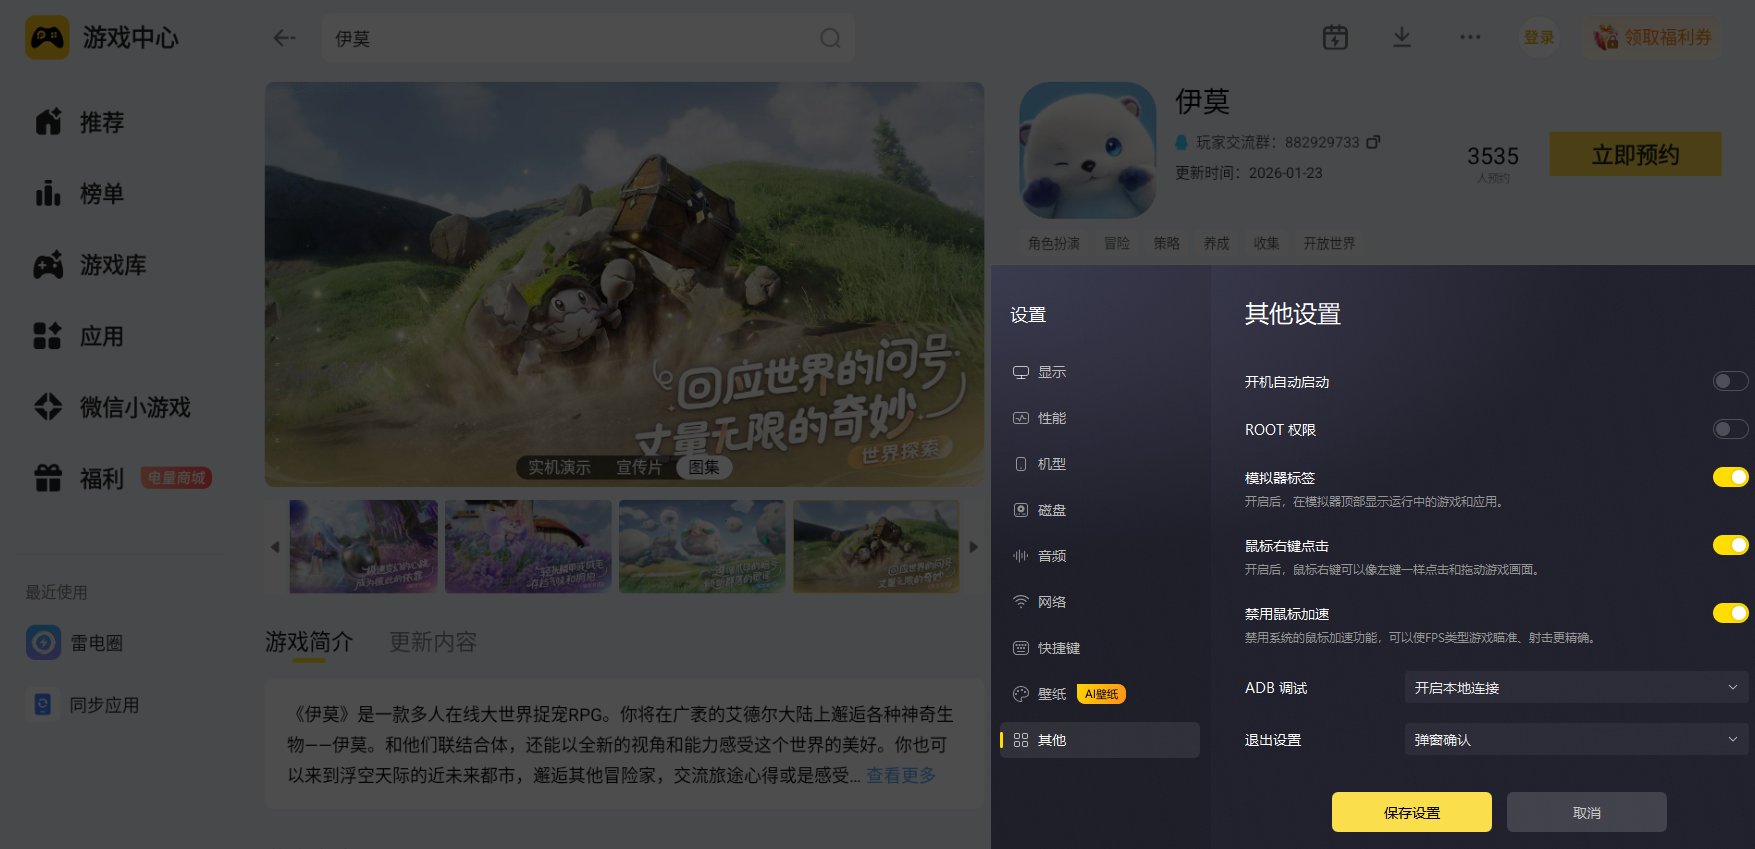Click the Wi-Fi network icon in settings
The height and width of the screenshot is (849, 1755).
click(x=1020, y=602)
